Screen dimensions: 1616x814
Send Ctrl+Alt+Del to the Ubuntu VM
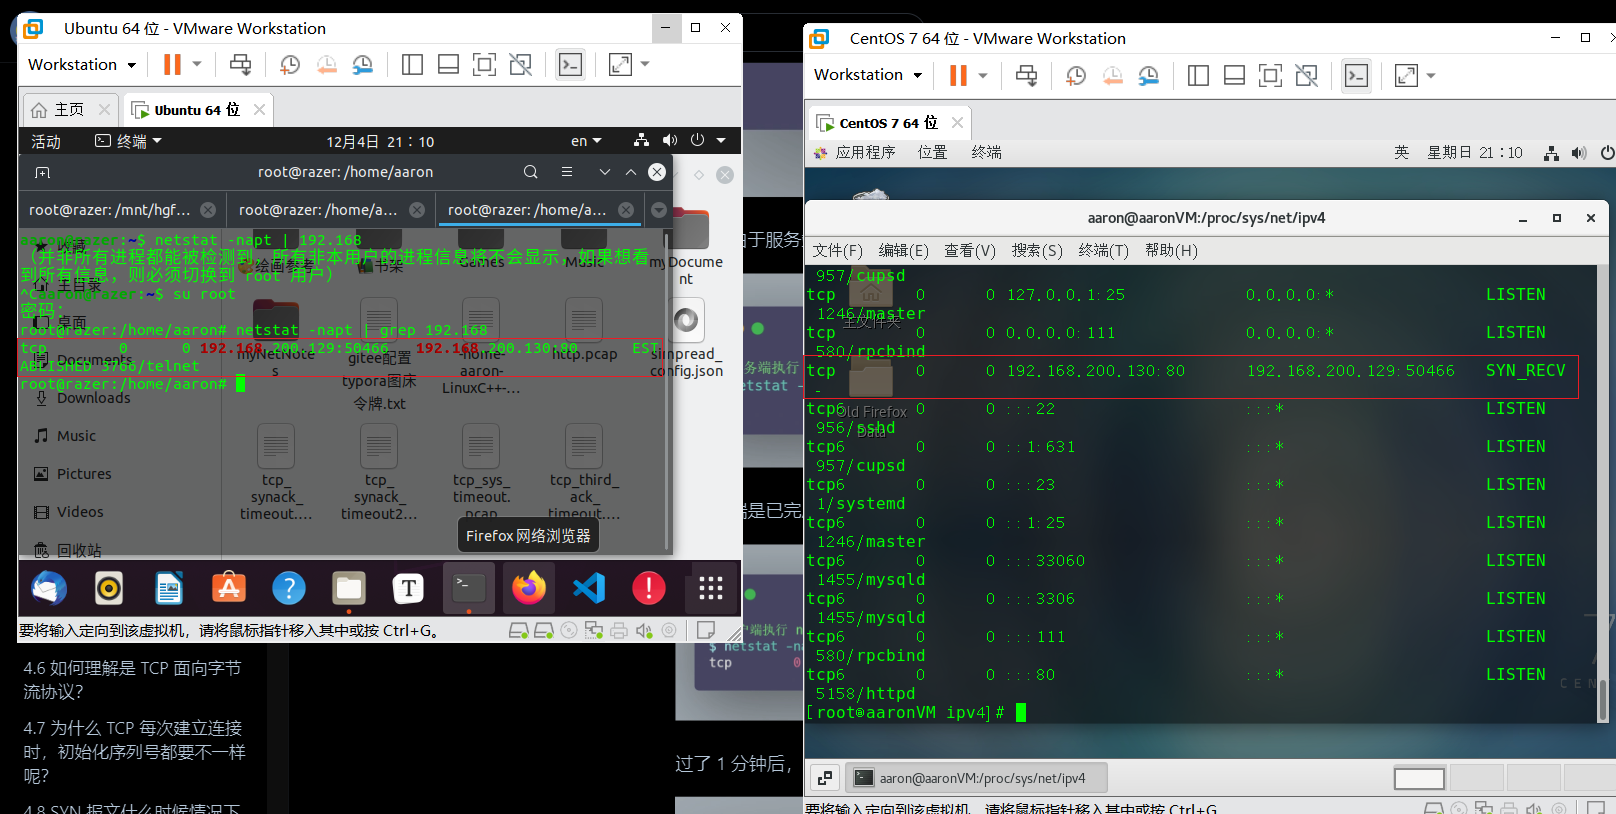point(241,65)
